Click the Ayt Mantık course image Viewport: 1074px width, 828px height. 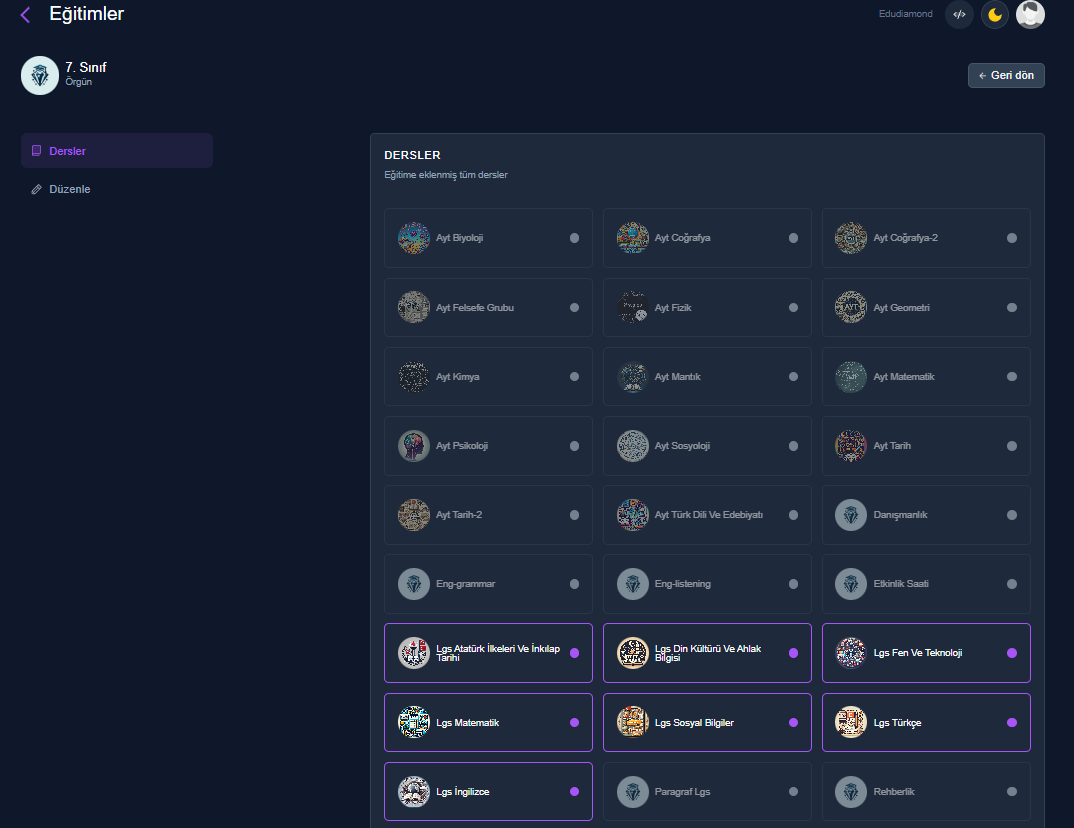(632, 377)
